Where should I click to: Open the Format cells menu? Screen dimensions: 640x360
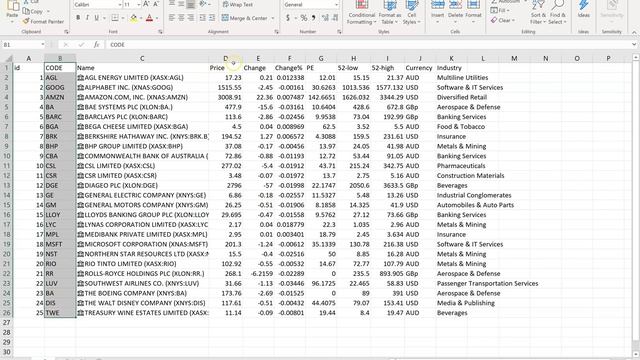pos(473,11)
